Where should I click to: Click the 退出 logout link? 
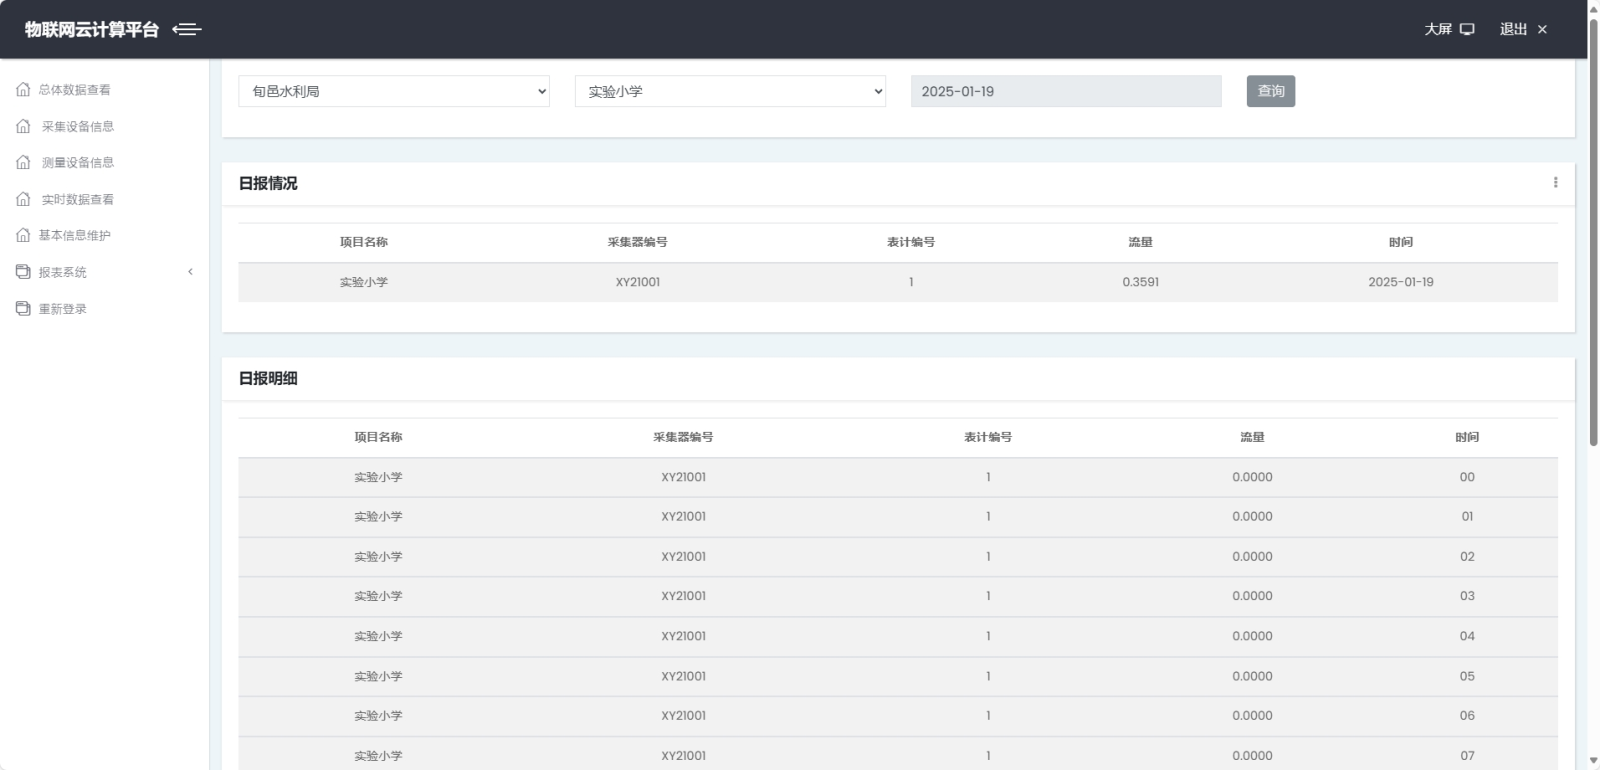(1513, 29)
